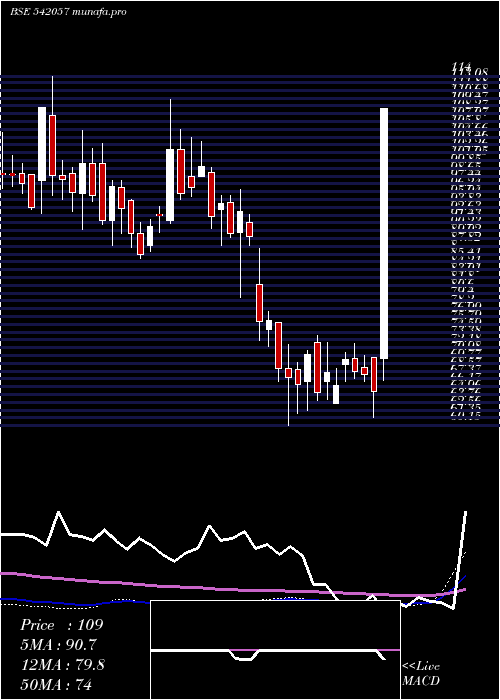Click inside the MACD inset panel
Screen dimensions: 500x700
click(275, 650)
